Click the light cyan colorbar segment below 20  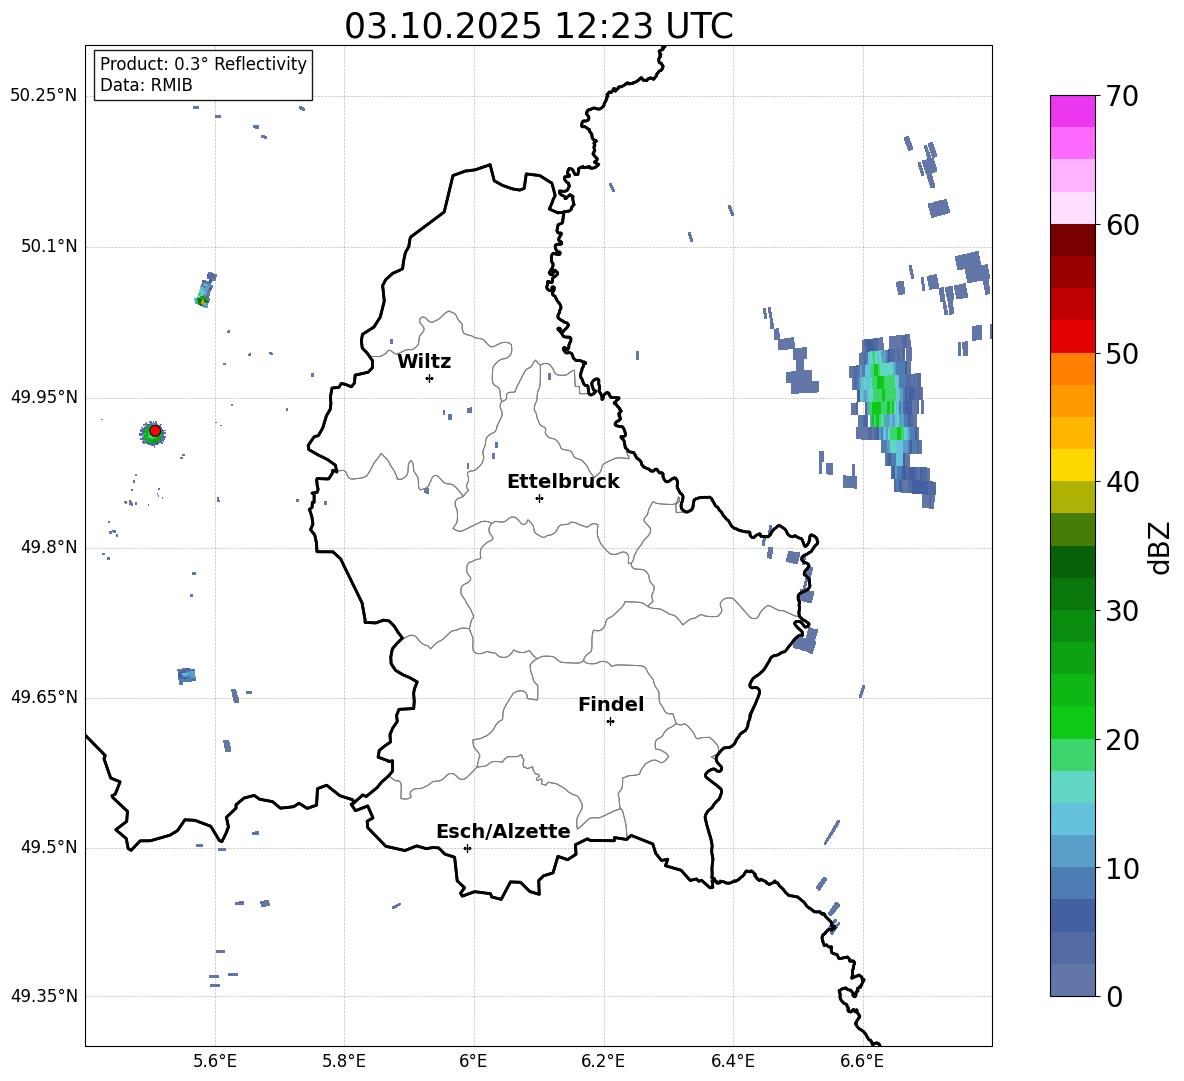click(1072, 787)
